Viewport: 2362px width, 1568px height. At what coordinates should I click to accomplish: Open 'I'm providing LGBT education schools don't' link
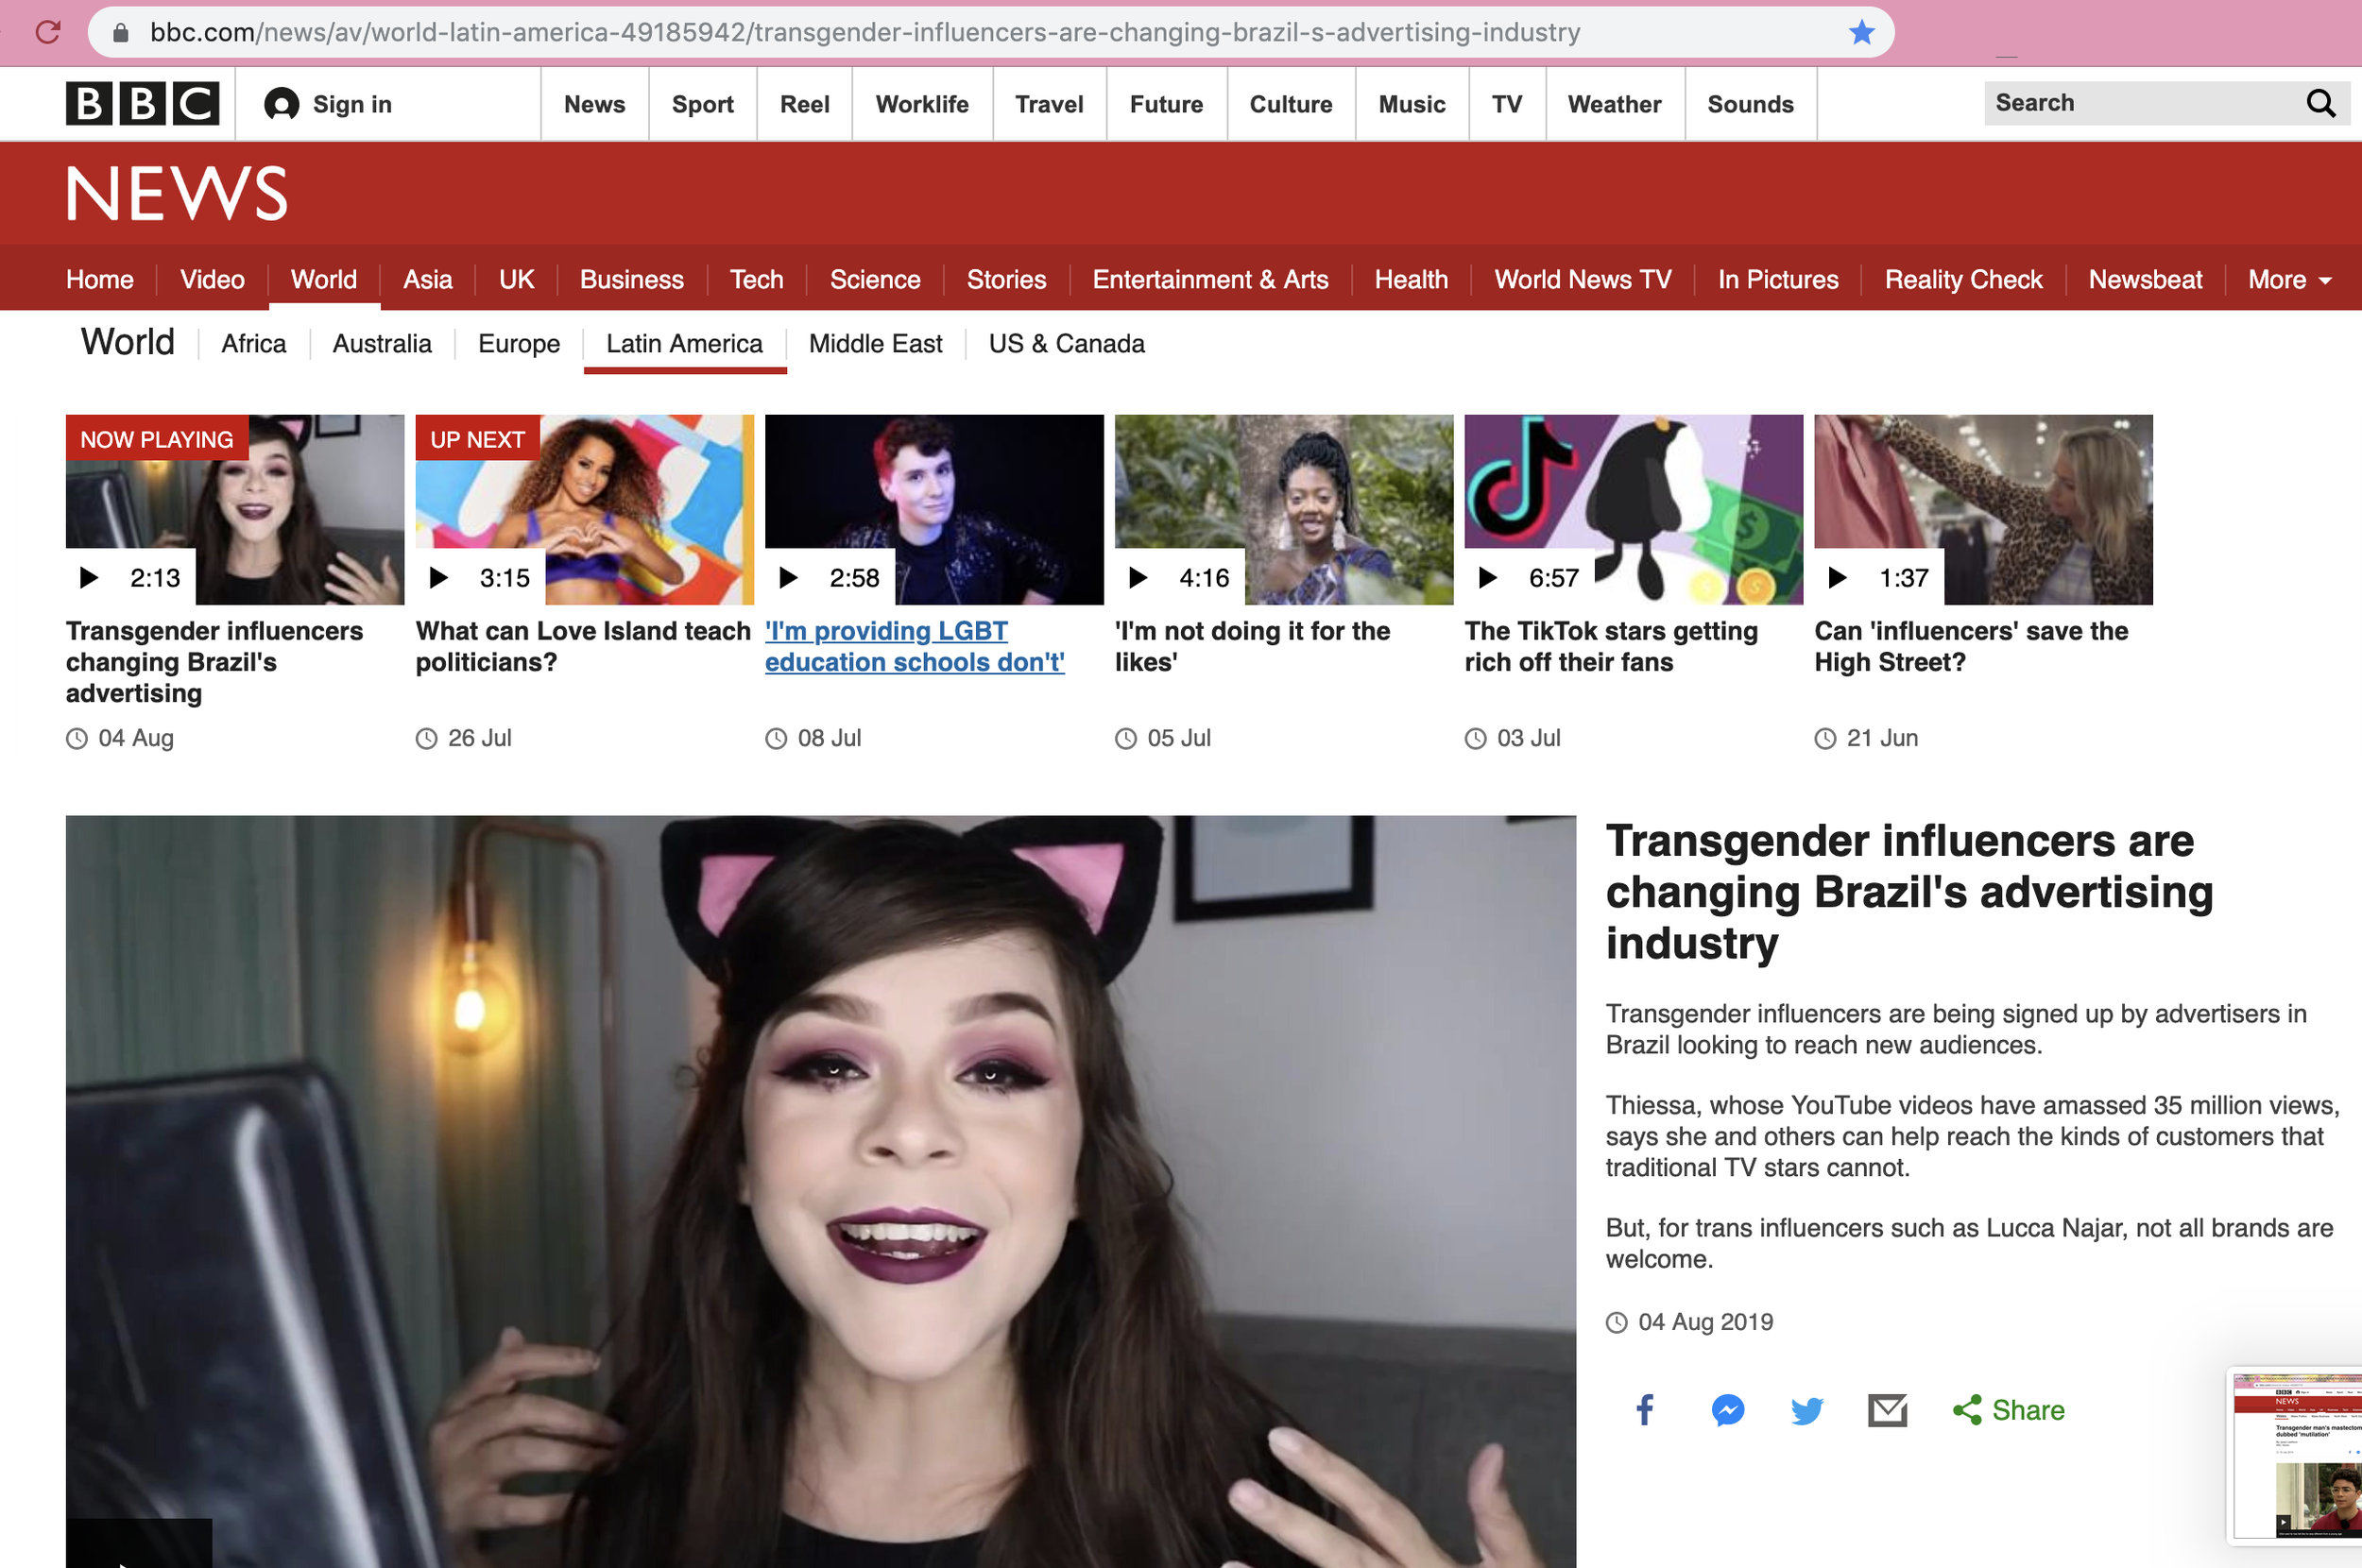point(914,647)
